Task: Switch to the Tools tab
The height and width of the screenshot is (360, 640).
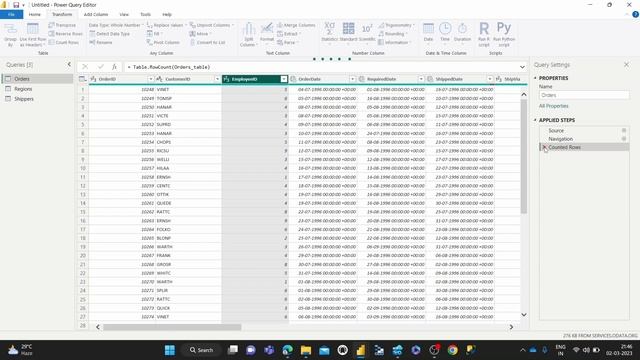Action: click(x=145, y=14)
